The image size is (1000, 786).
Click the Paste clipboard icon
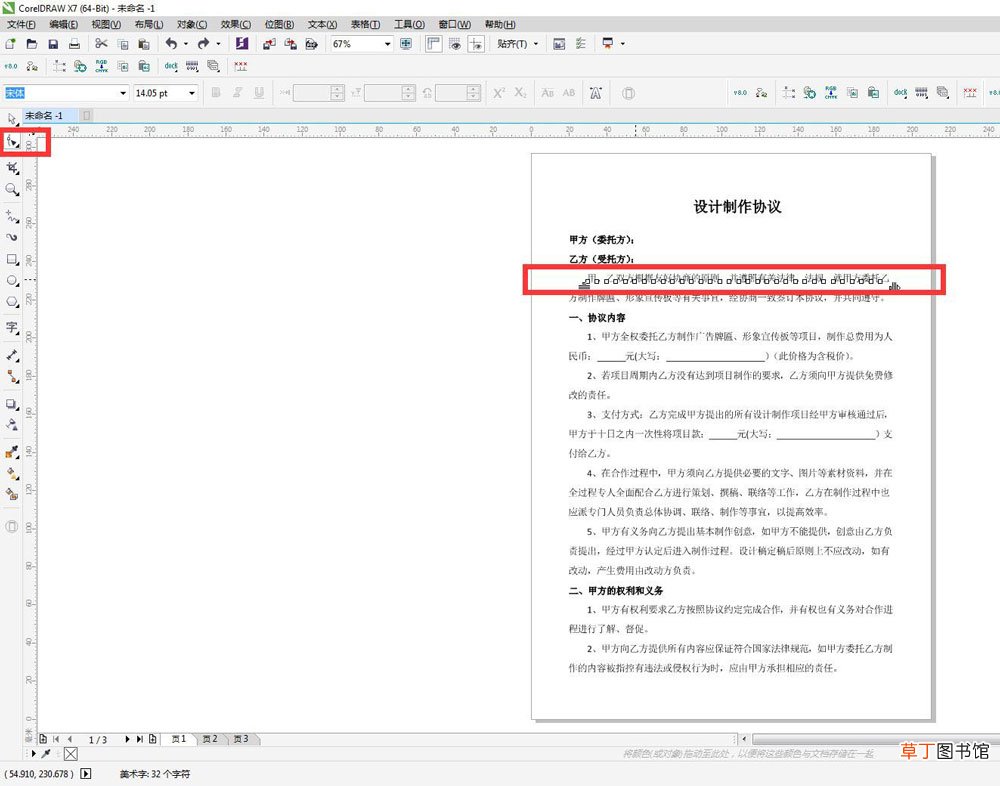point(144,43)
